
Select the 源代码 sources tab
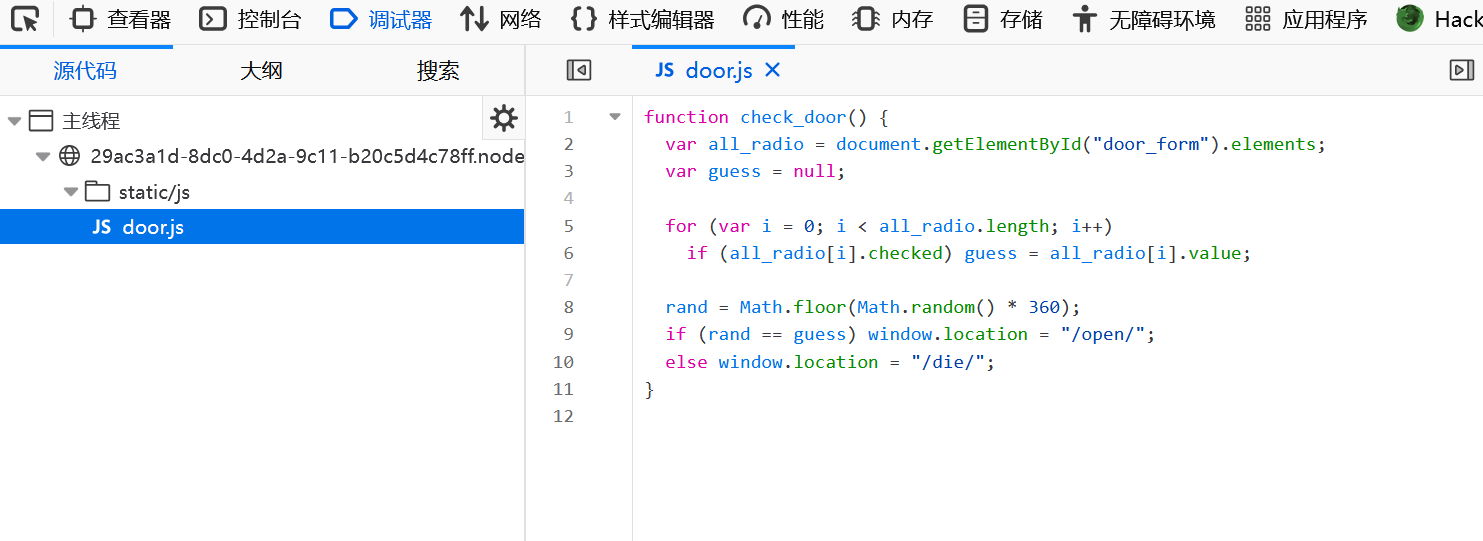pyautogui.click(x=85, y=71)
